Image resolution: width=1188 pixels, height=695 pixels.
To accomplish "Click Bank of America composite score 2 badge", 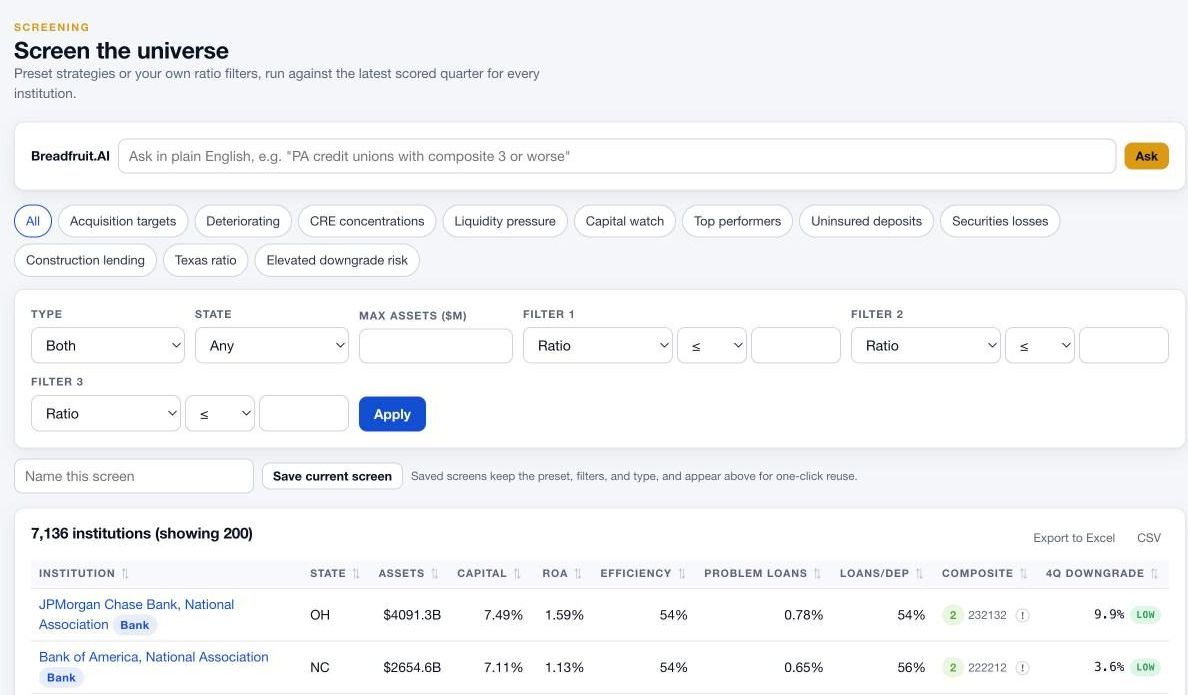I will pos(952,668).
